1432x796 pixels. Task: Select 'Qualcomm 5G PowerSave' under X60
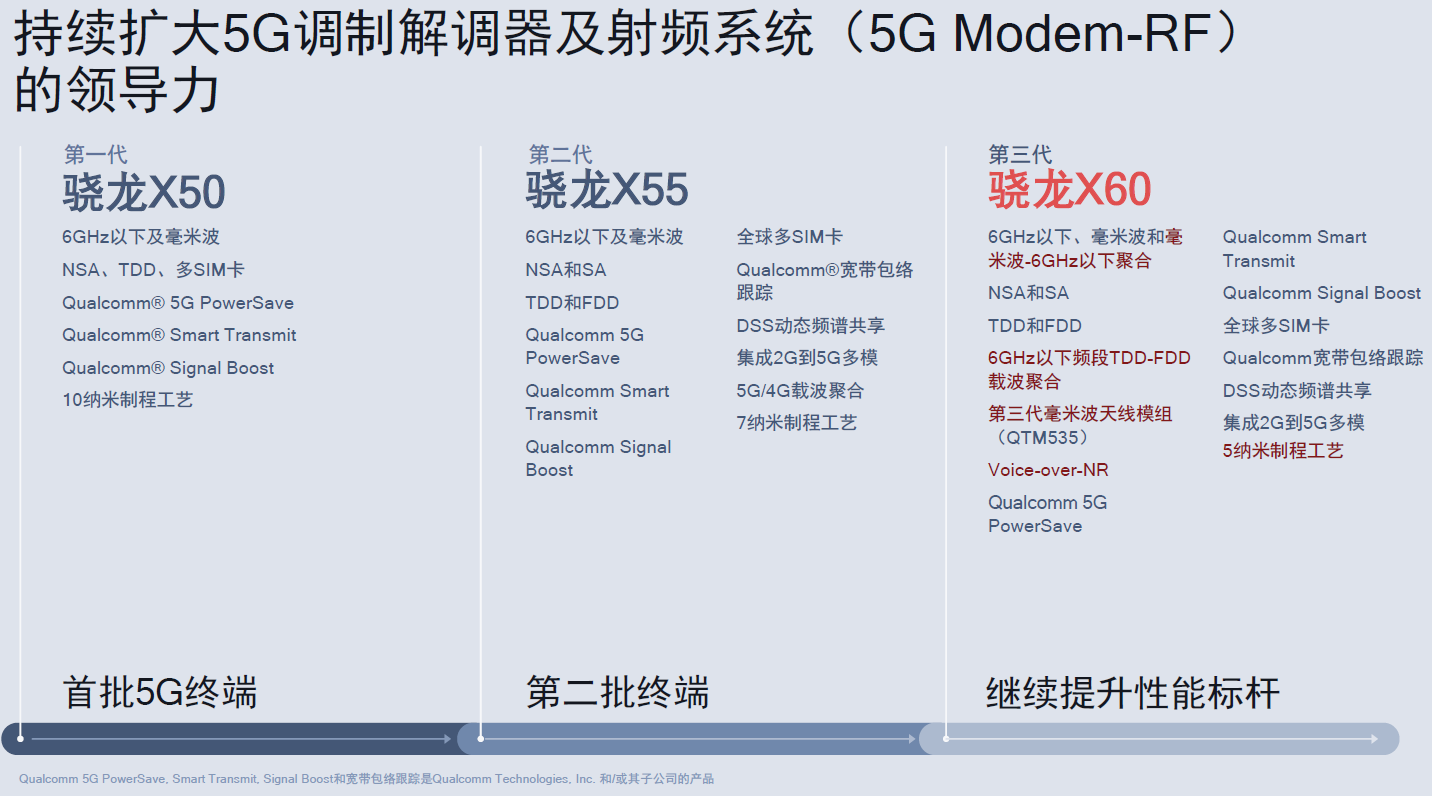pyautogui.click(x=1048, y=514)
